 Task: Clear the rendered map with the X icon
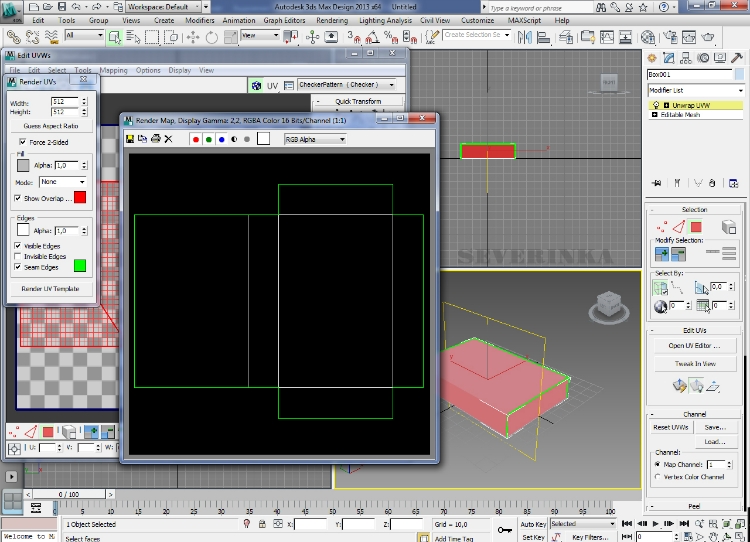click(168, 139)
